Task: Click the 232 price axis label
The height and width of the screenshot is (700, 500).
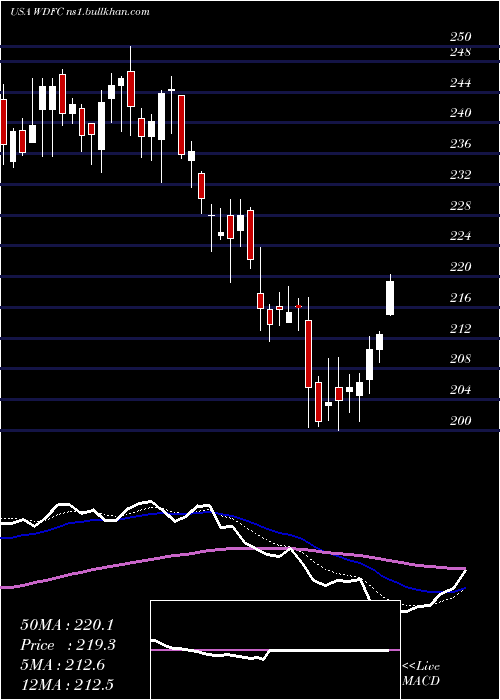Action: click(x=460, y=175)
